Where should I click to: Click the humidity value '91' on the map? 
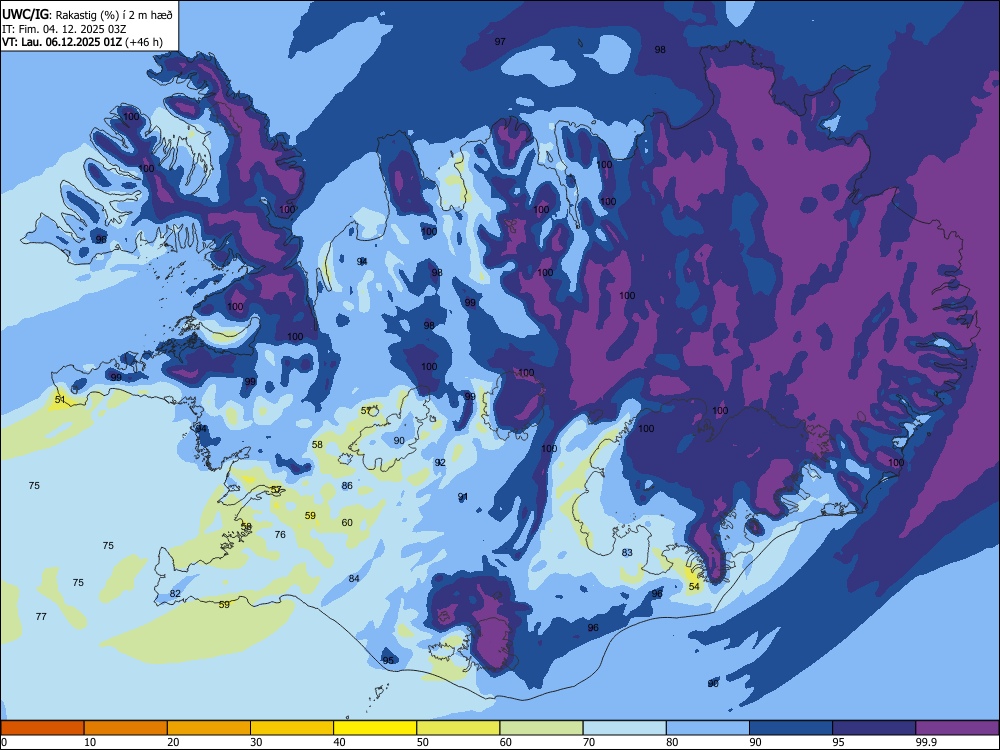coord(463,497)
